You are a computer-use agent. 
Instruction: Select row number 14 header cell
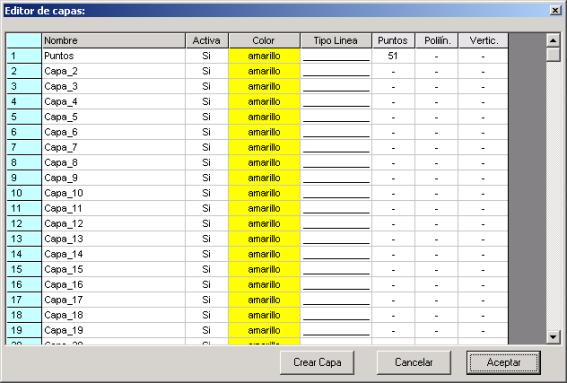click(x=24, y=254)
